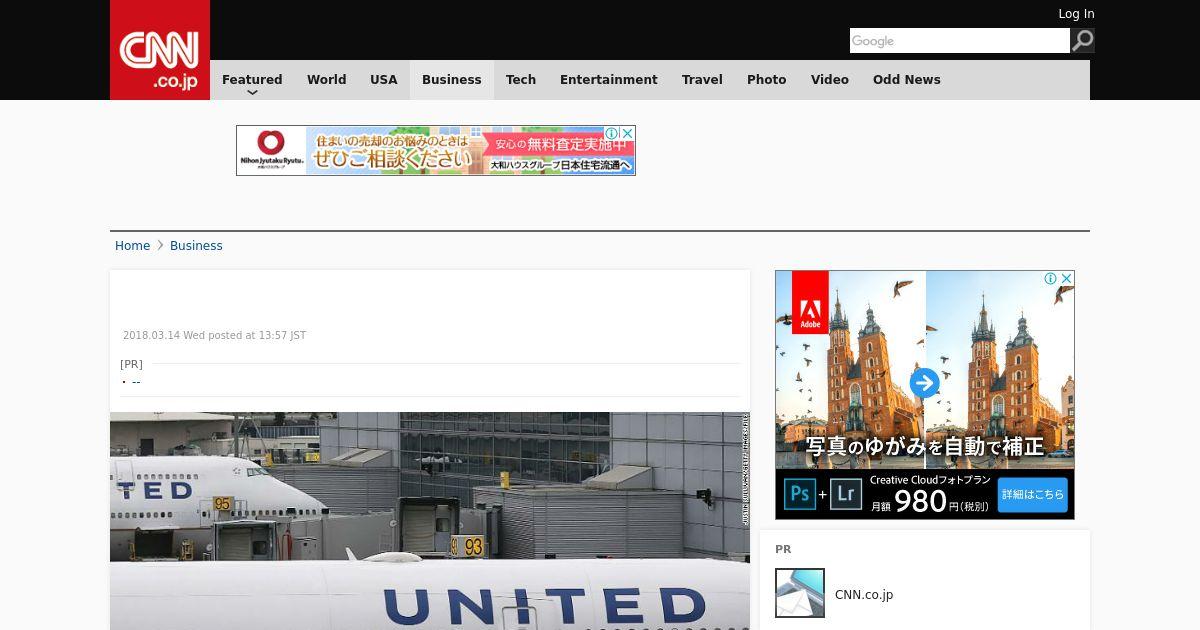Click the Lightroom Lr icon in ad

[846, 494]
